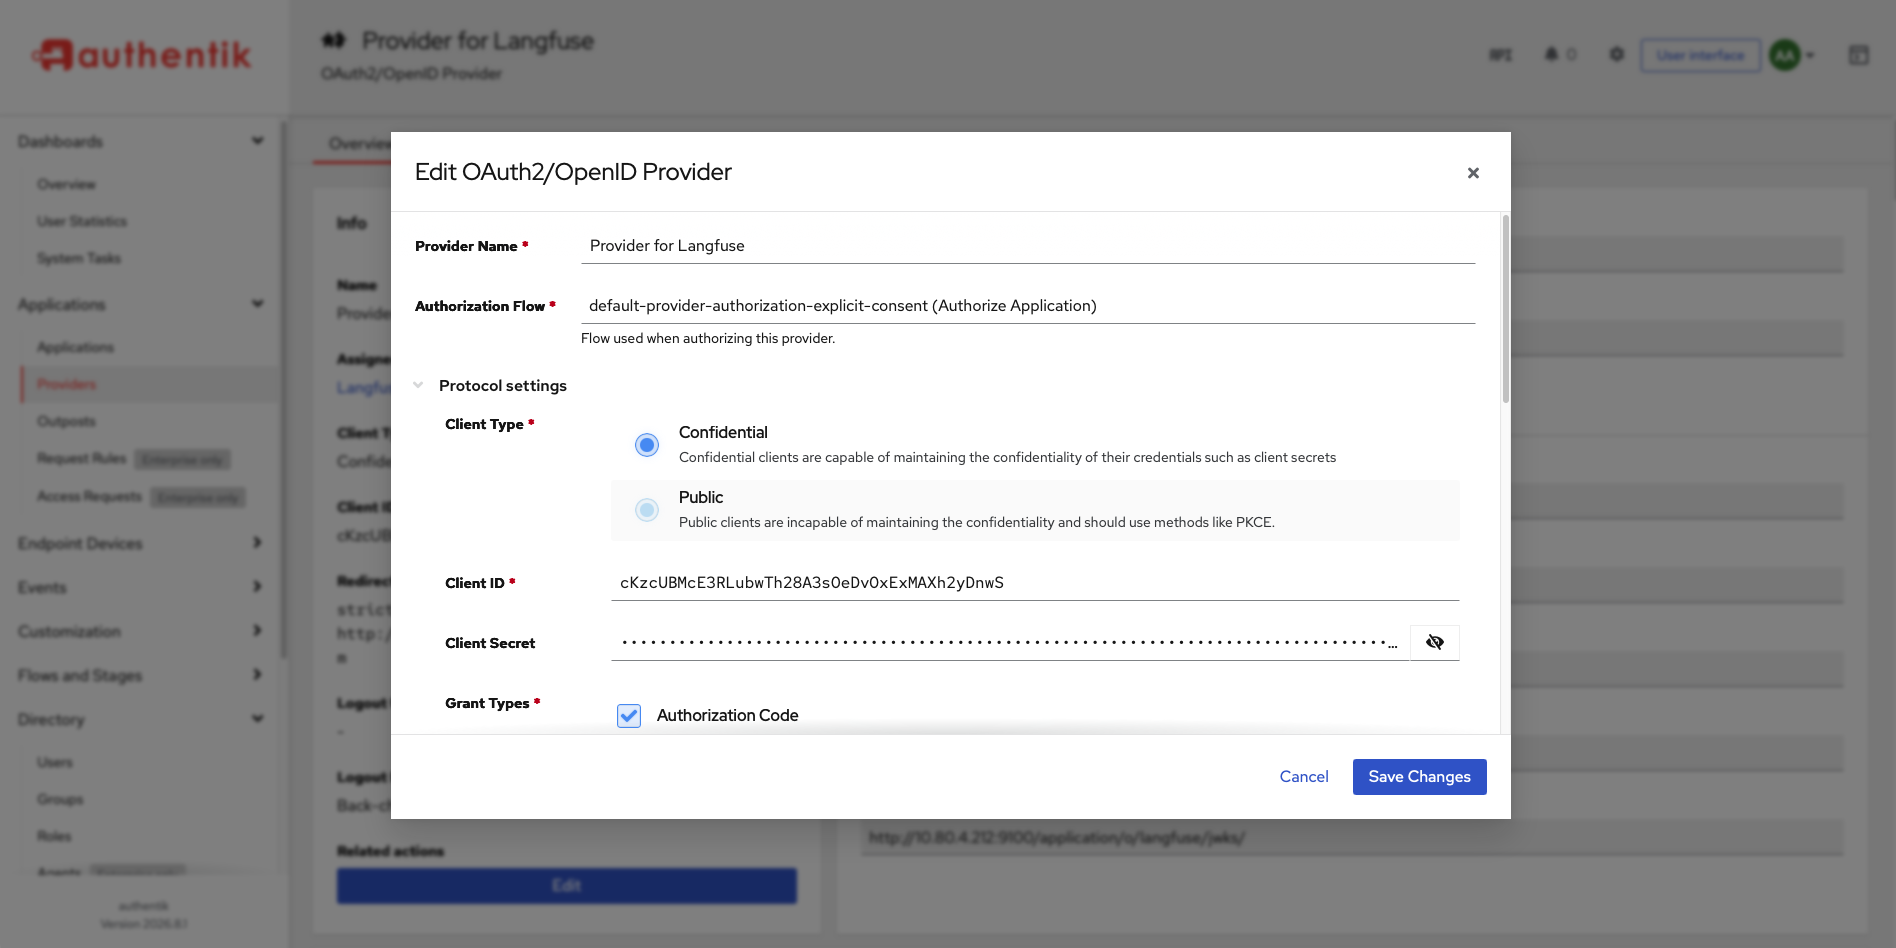Open Providers in the sidebar
The image size is (1896, 948).
pos(67,384)
